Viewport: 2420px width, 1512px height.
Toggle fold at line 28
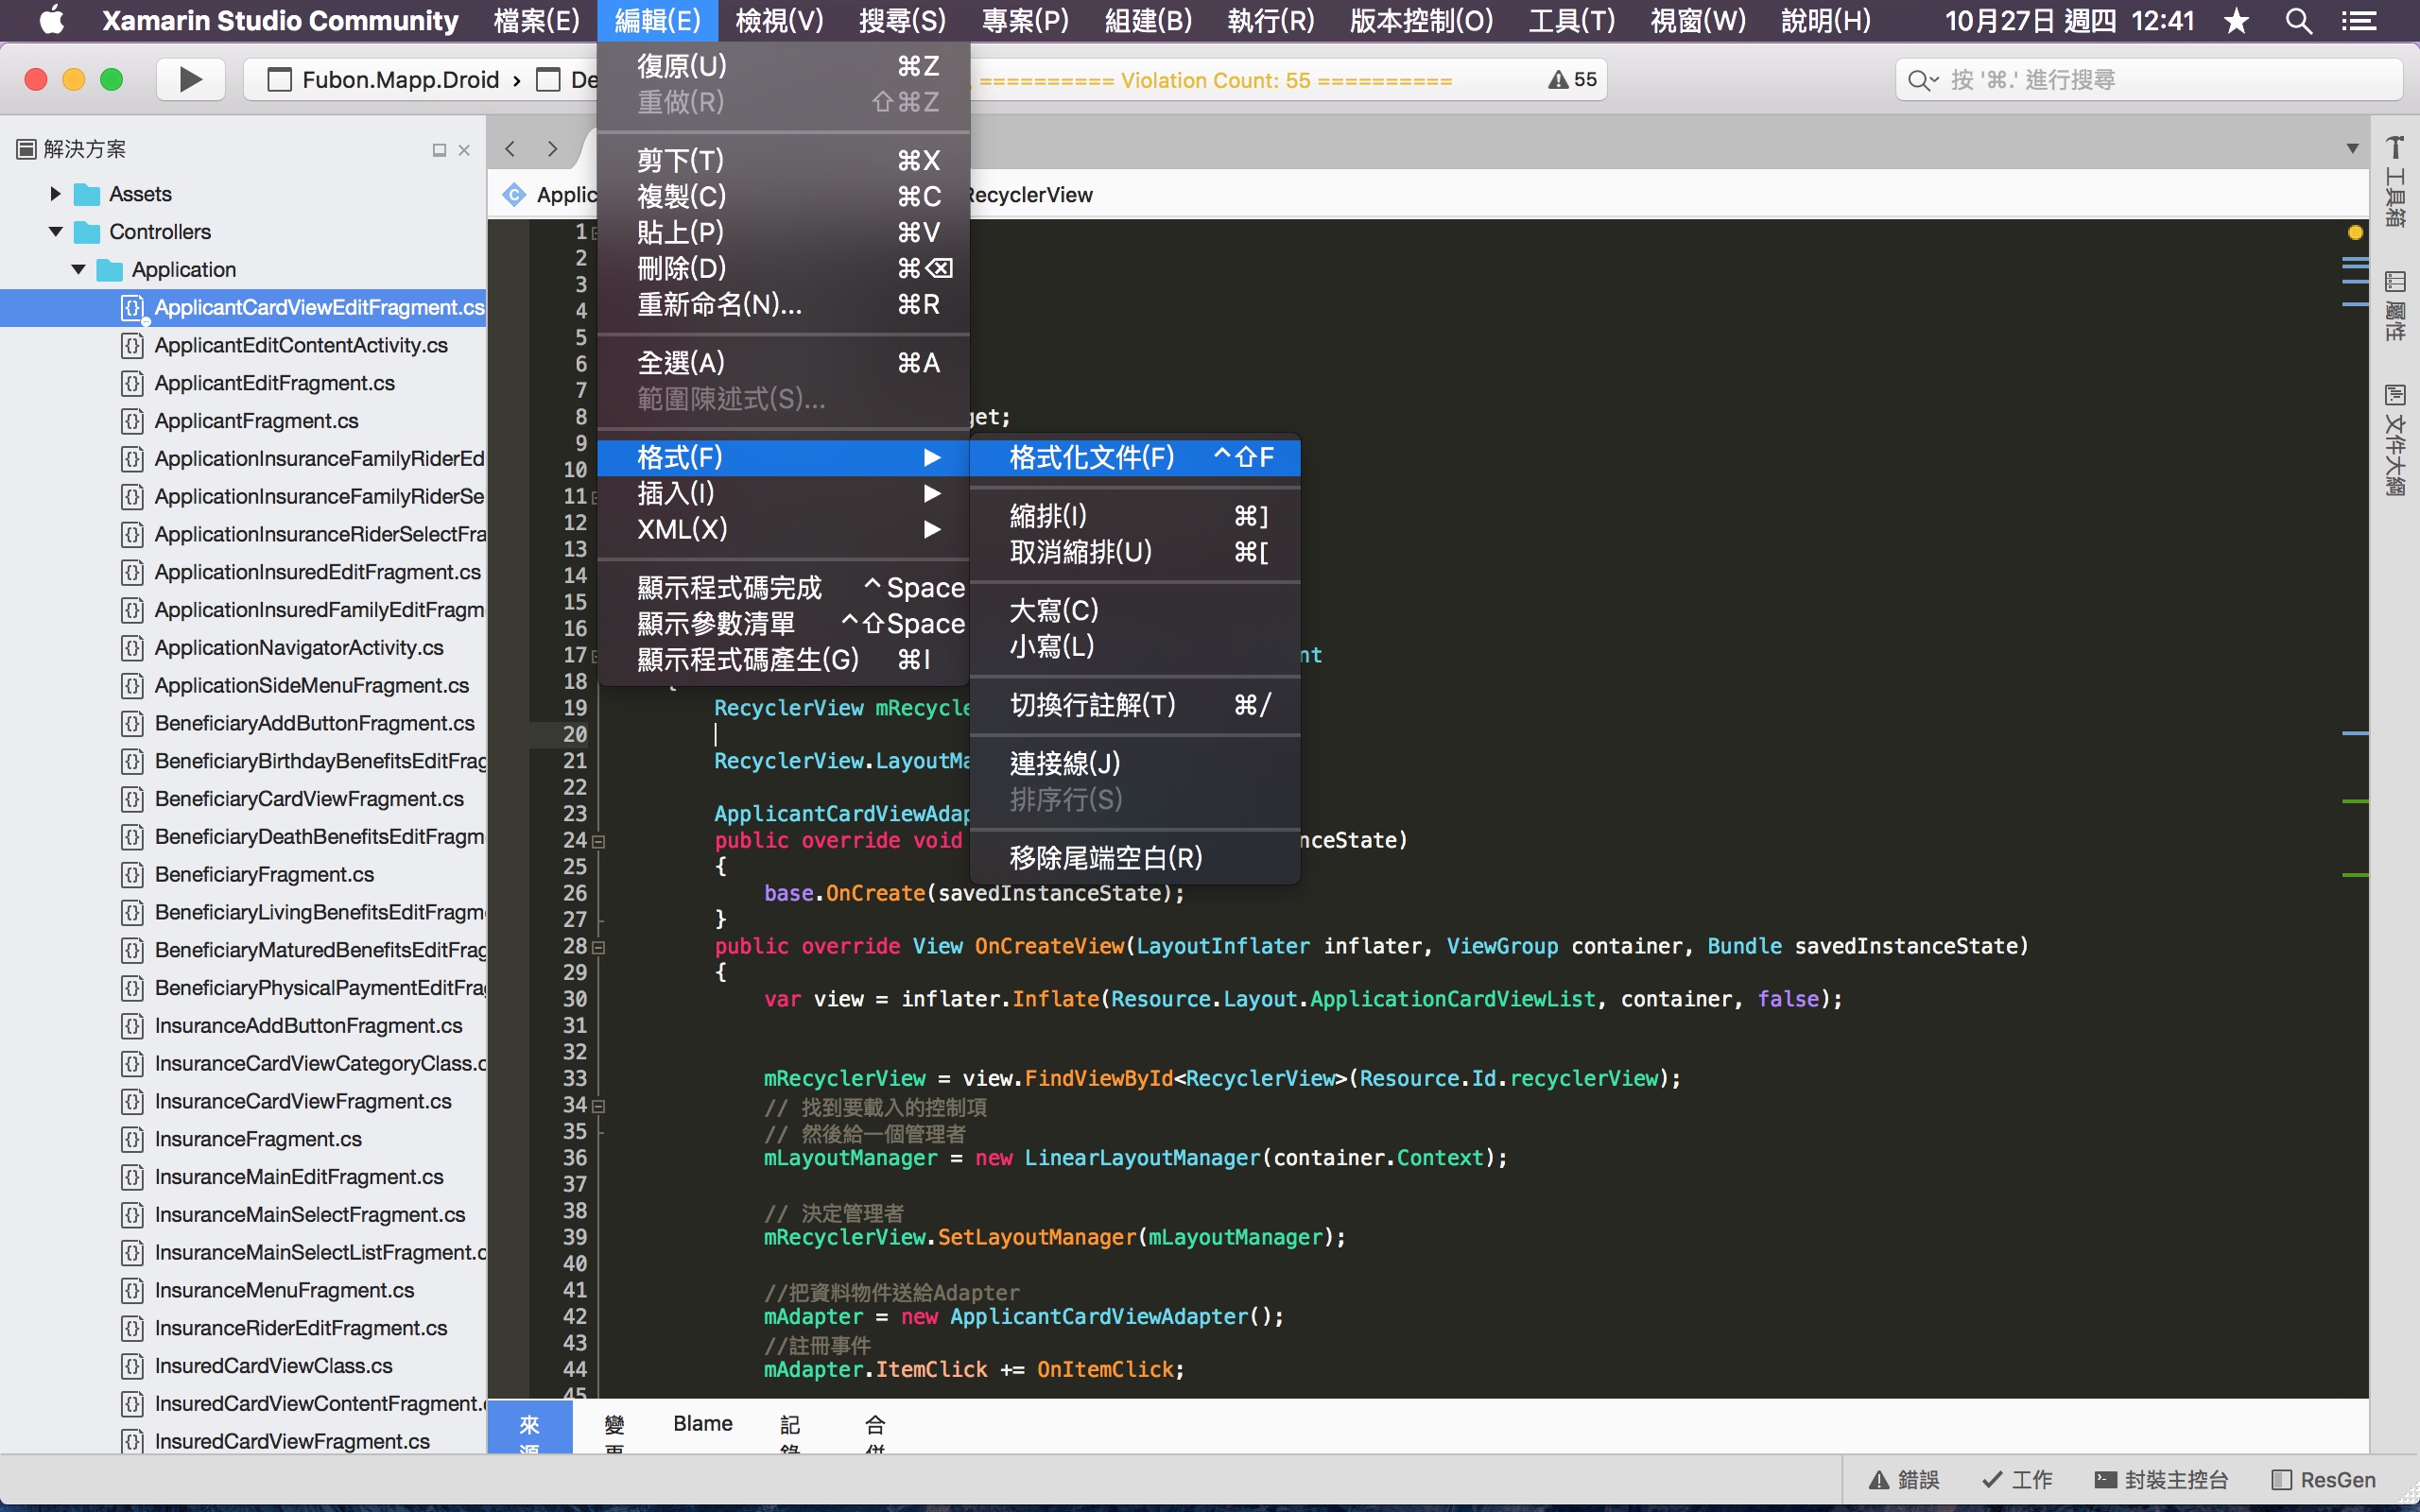point(599,947)
